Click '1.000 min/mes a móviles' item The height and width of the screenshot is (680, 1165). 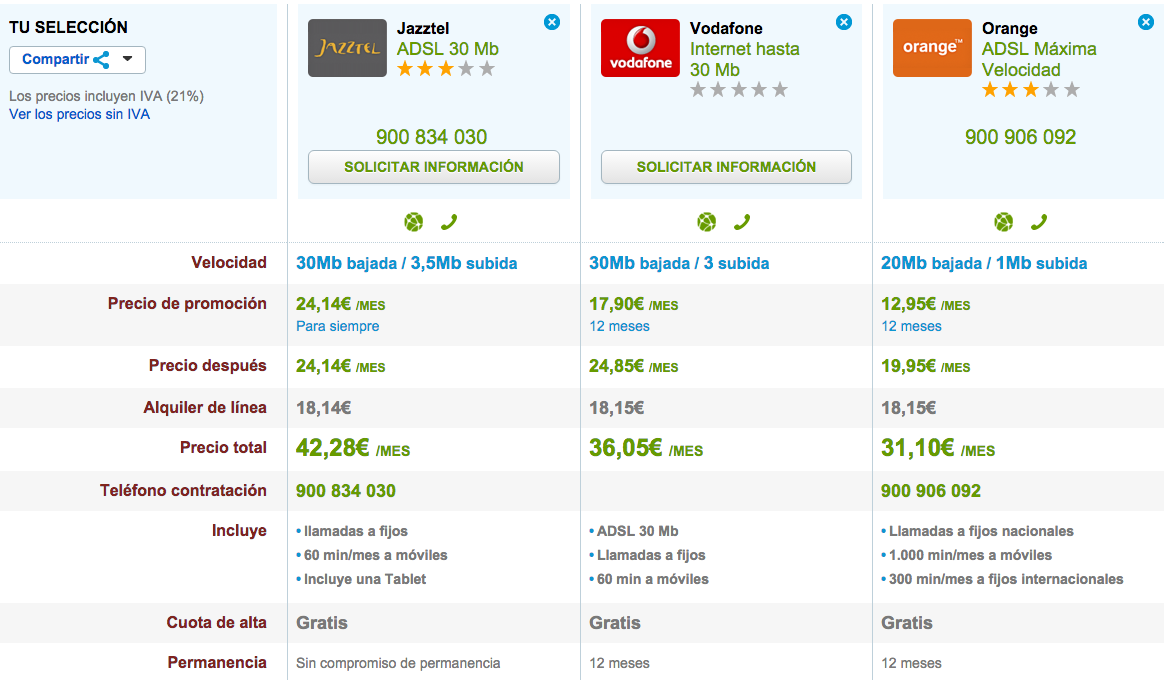[x=970, y=555]
